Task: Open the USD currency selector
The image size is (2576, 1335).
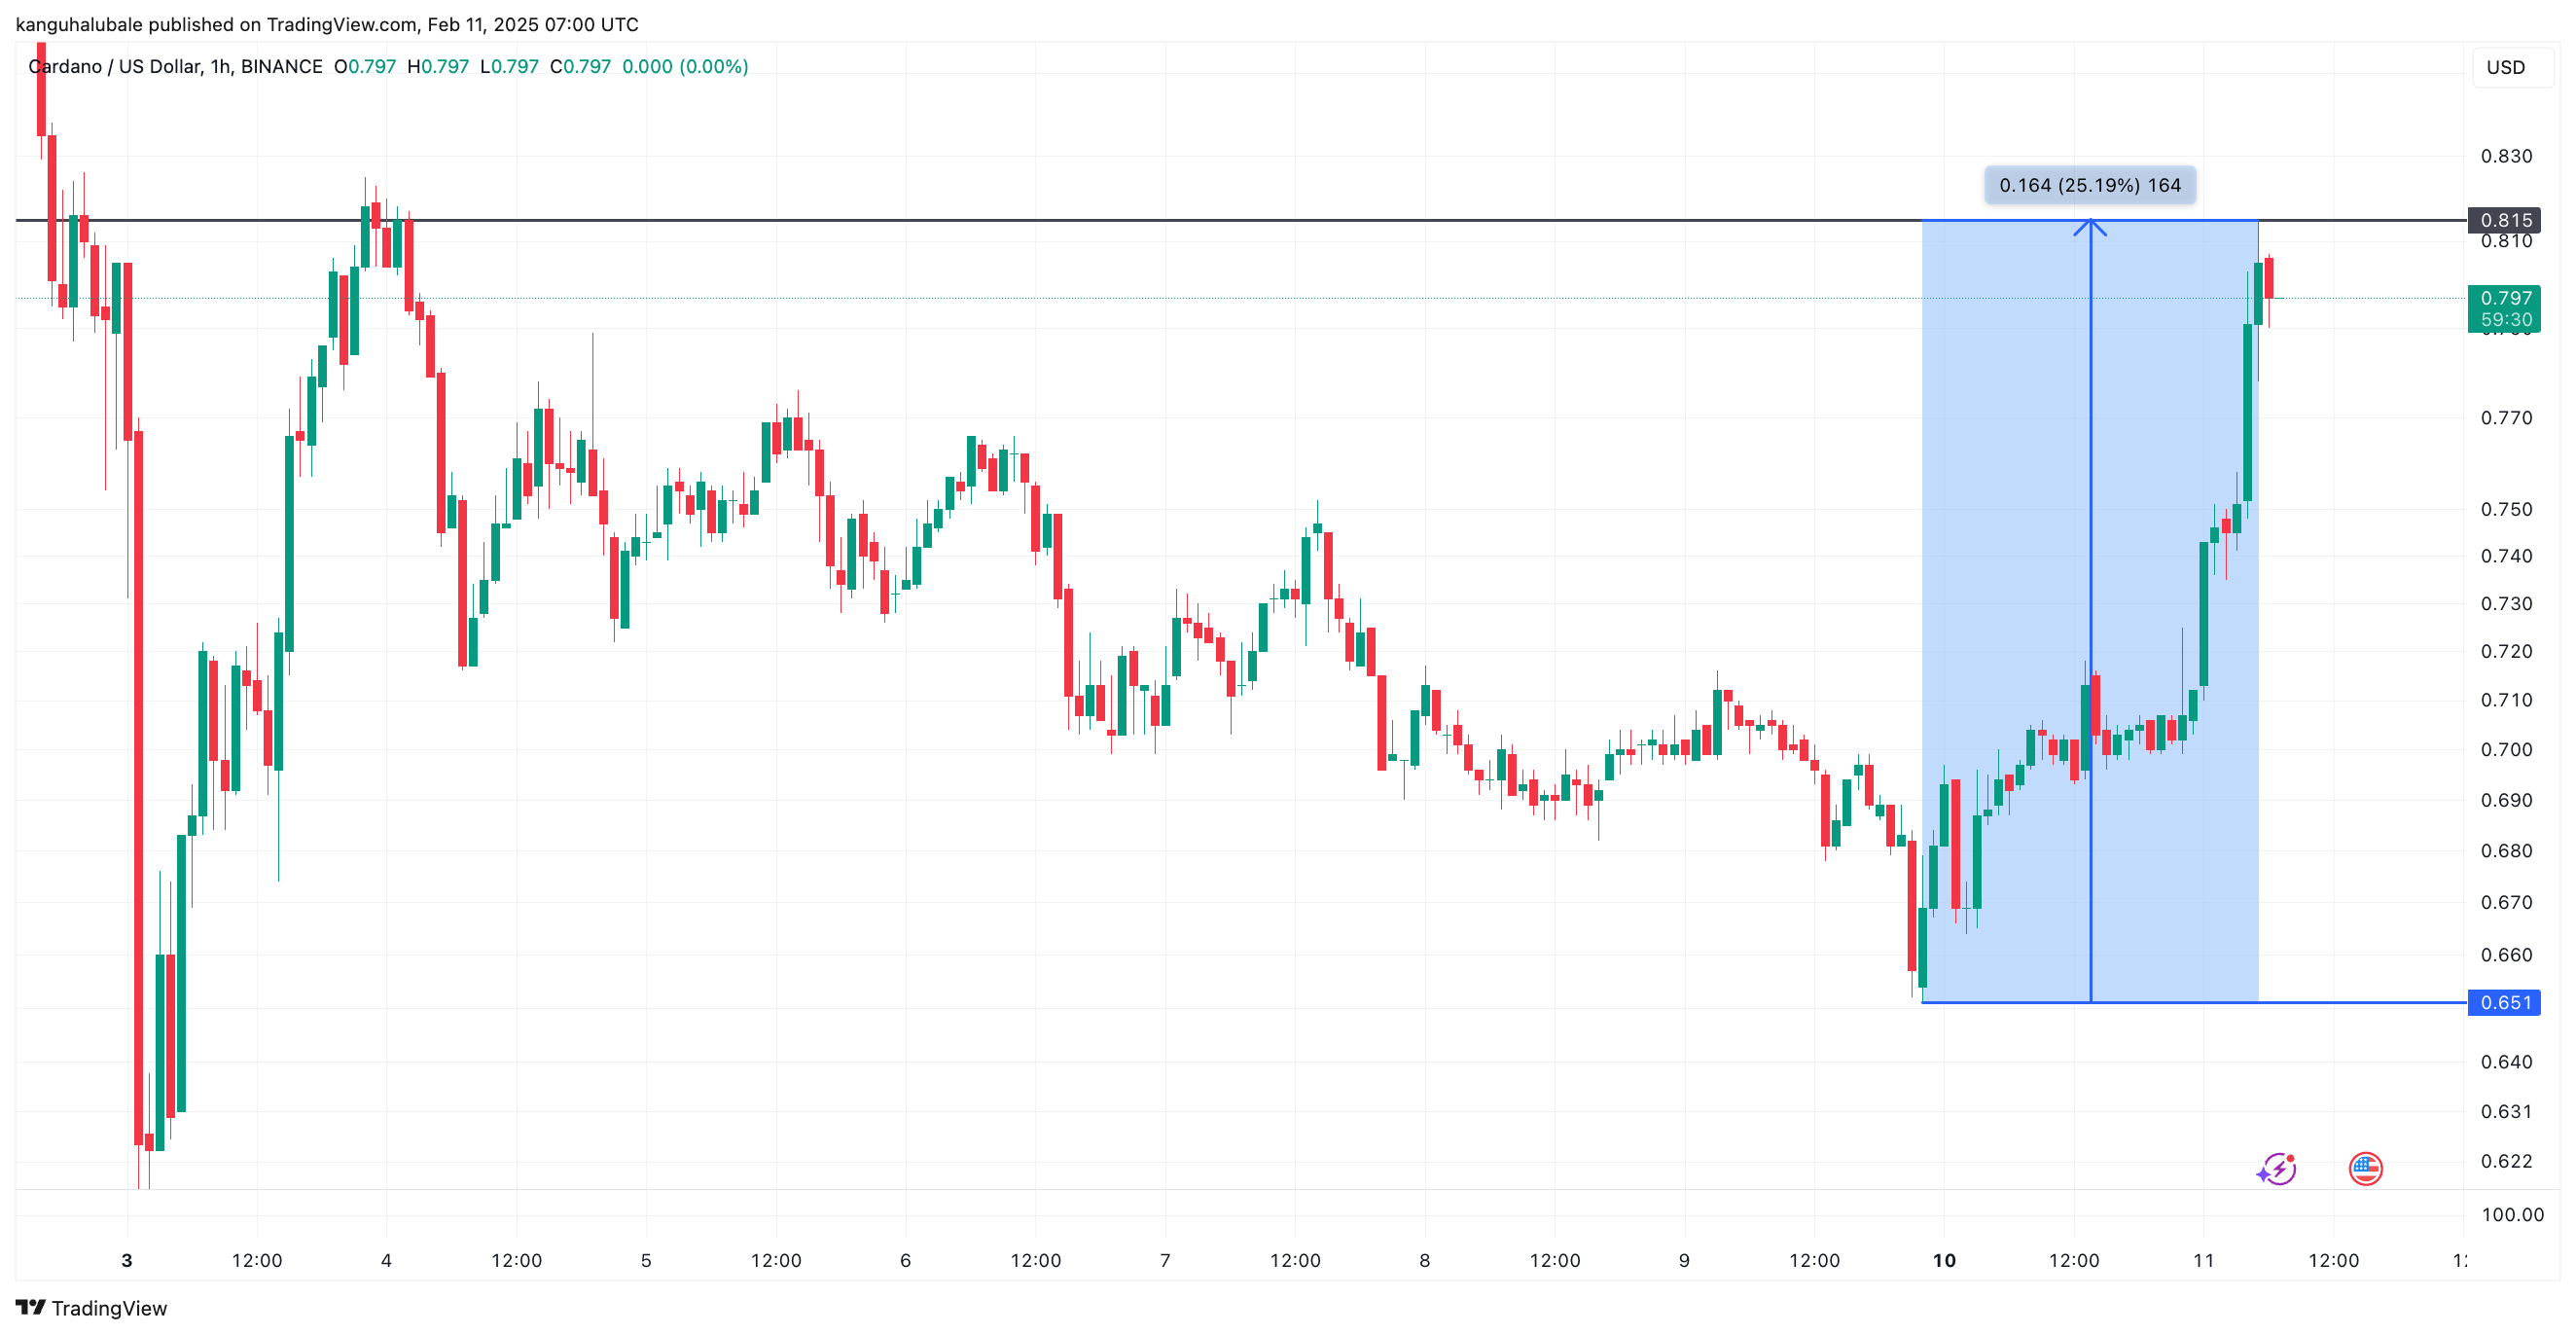Action: (x=2505, y=67)
